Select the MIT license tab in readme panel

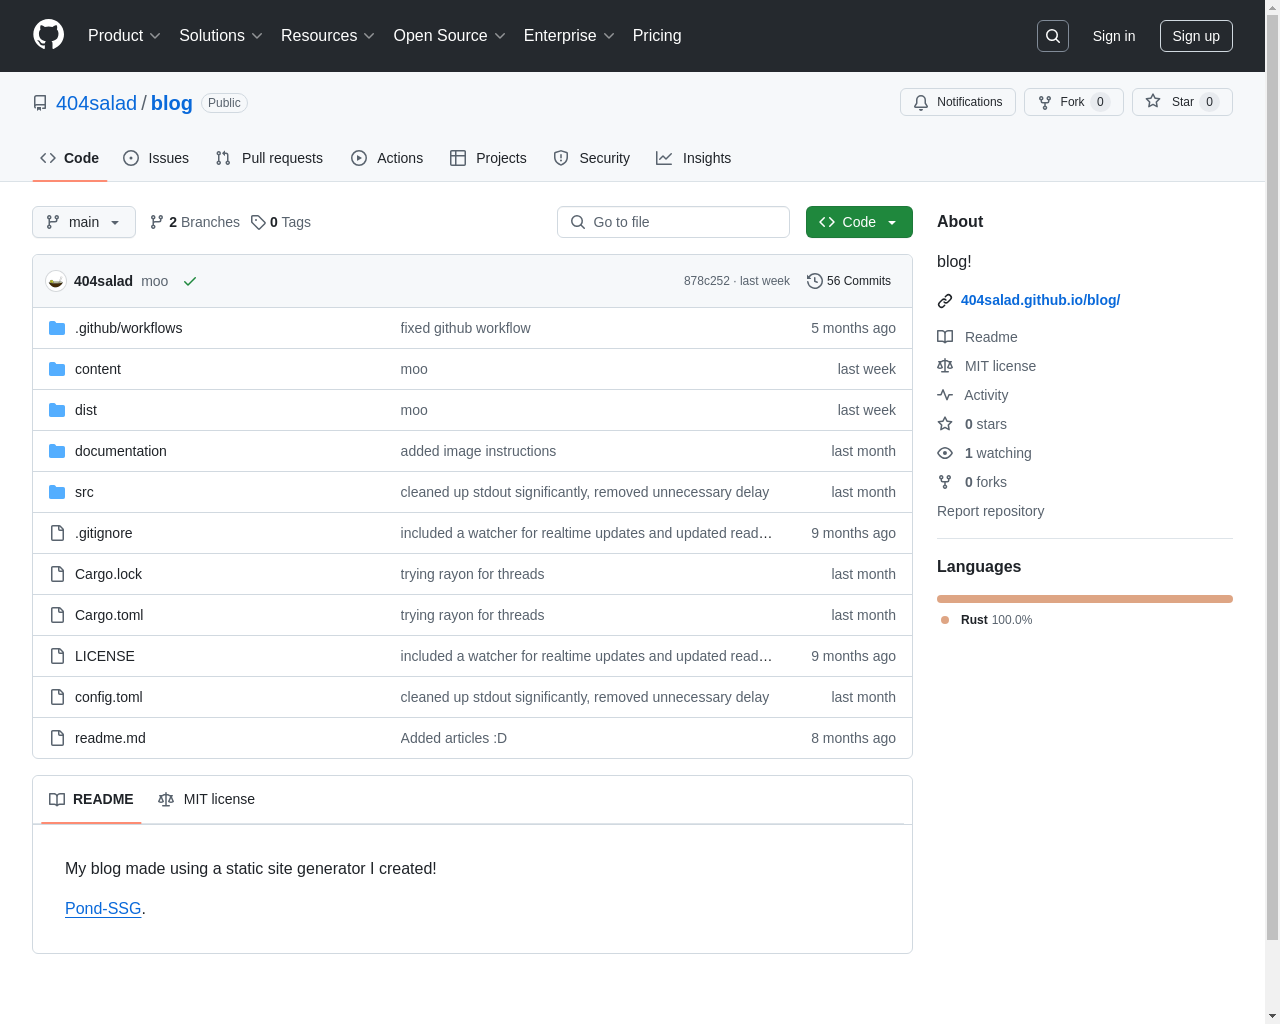coord(207,799)
